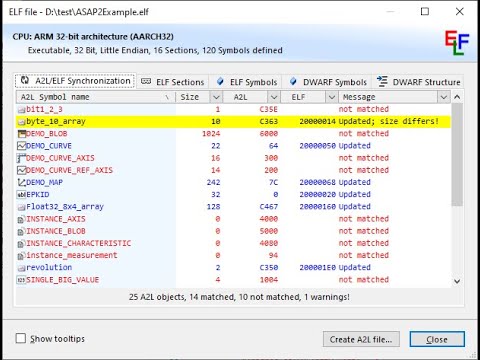
Task: Click the ELF Sections tab icon
Action: click(x=146, y=81)
